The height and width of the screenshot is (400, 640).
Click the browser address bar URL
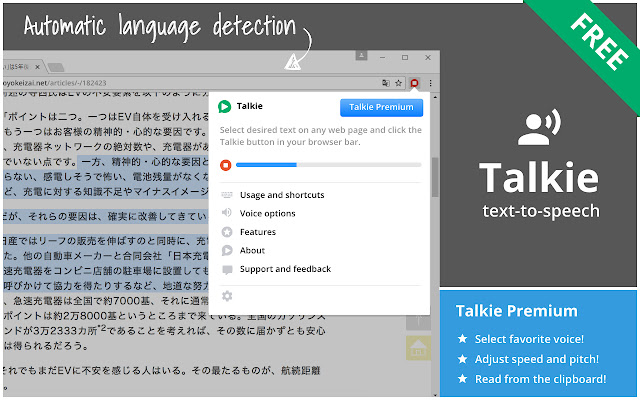[54, 83]
